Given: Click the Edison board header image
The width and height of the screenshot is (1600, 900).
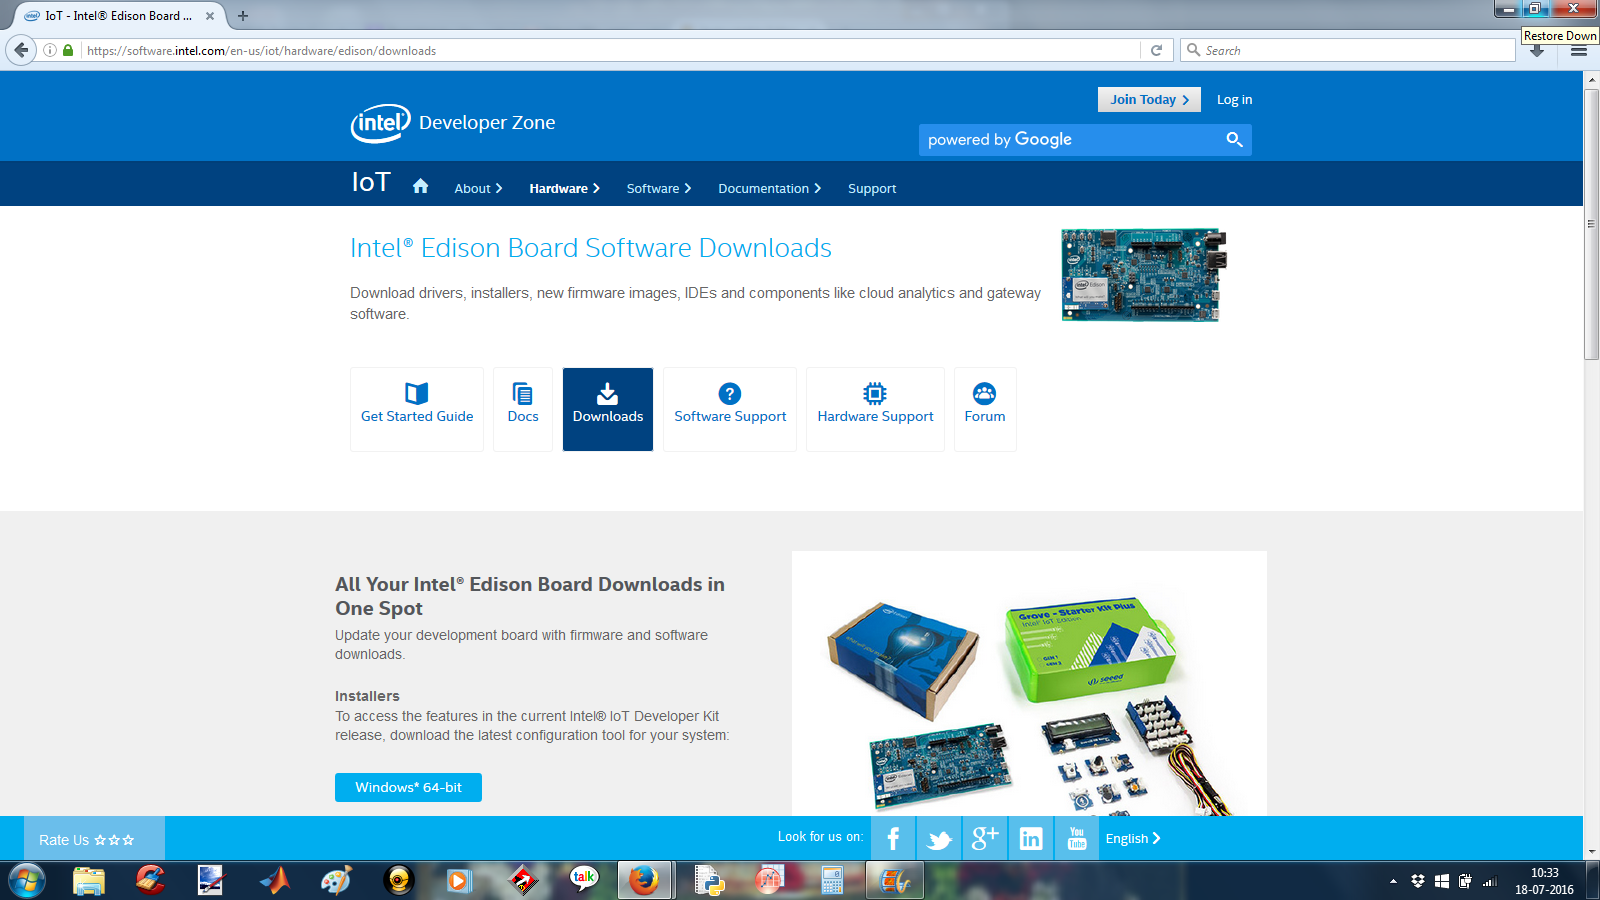Looking at the screenshot, I should tap(1144, 275).
